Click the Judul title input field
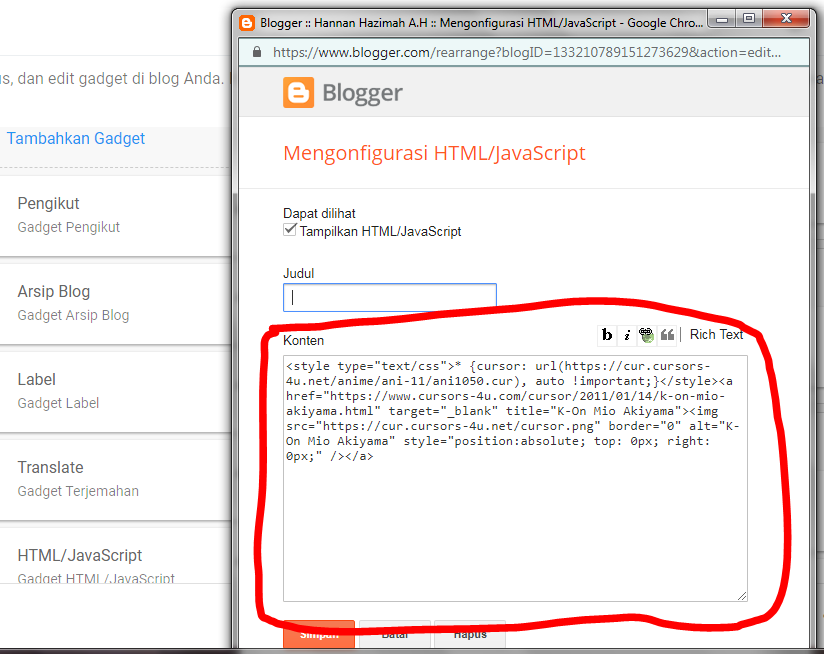Viewport: 824px width, 654px height. click(x=390, y=297)
